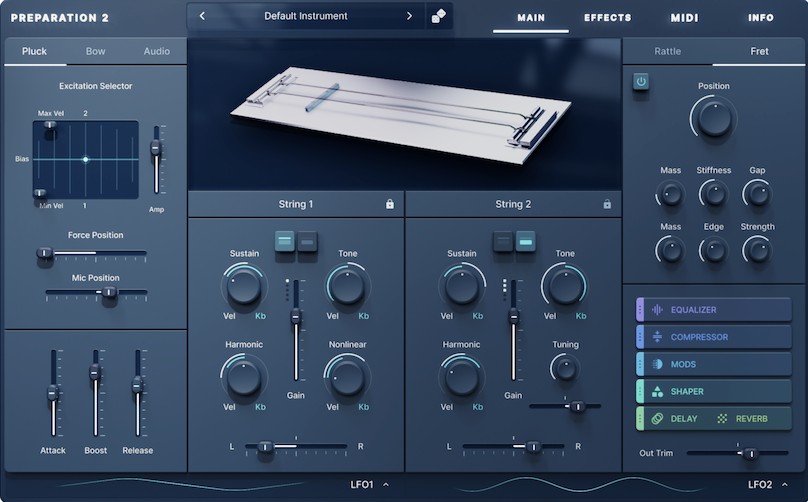Toggle the String 1 lock icon
This screenshot has height=502, width=808.
pos(390,204)
